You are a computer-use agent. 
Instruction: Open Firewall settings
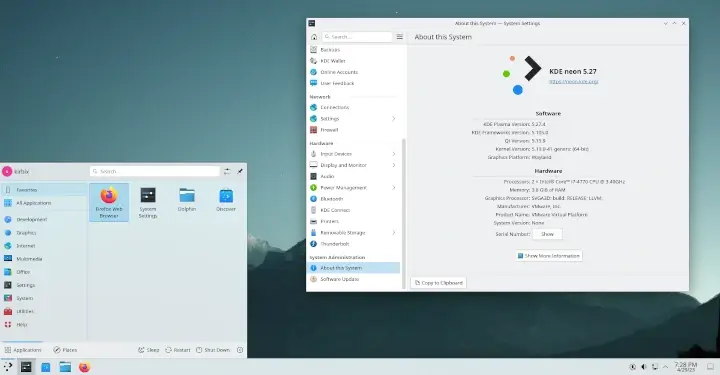point(354,130)
